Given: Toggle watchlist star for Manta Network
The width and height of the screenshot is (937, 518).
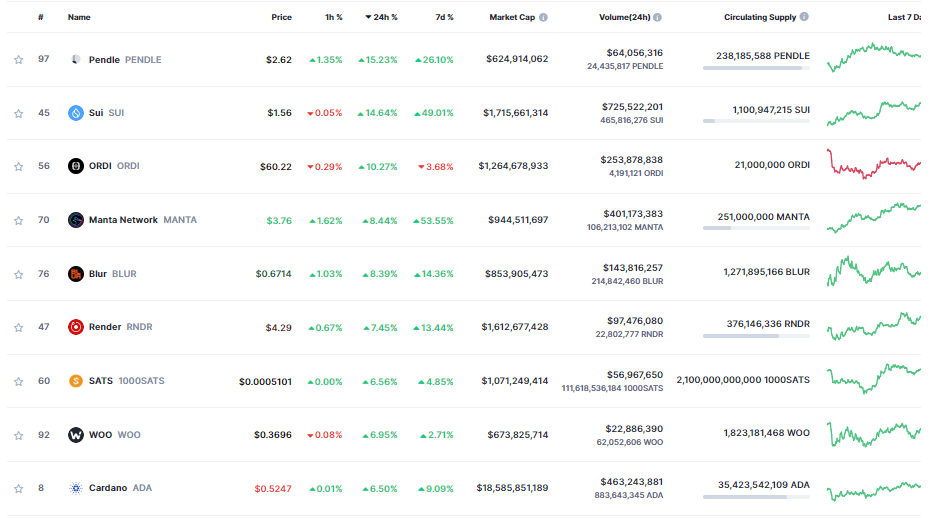Looking at the screenshot, I should tap(19, 220).
